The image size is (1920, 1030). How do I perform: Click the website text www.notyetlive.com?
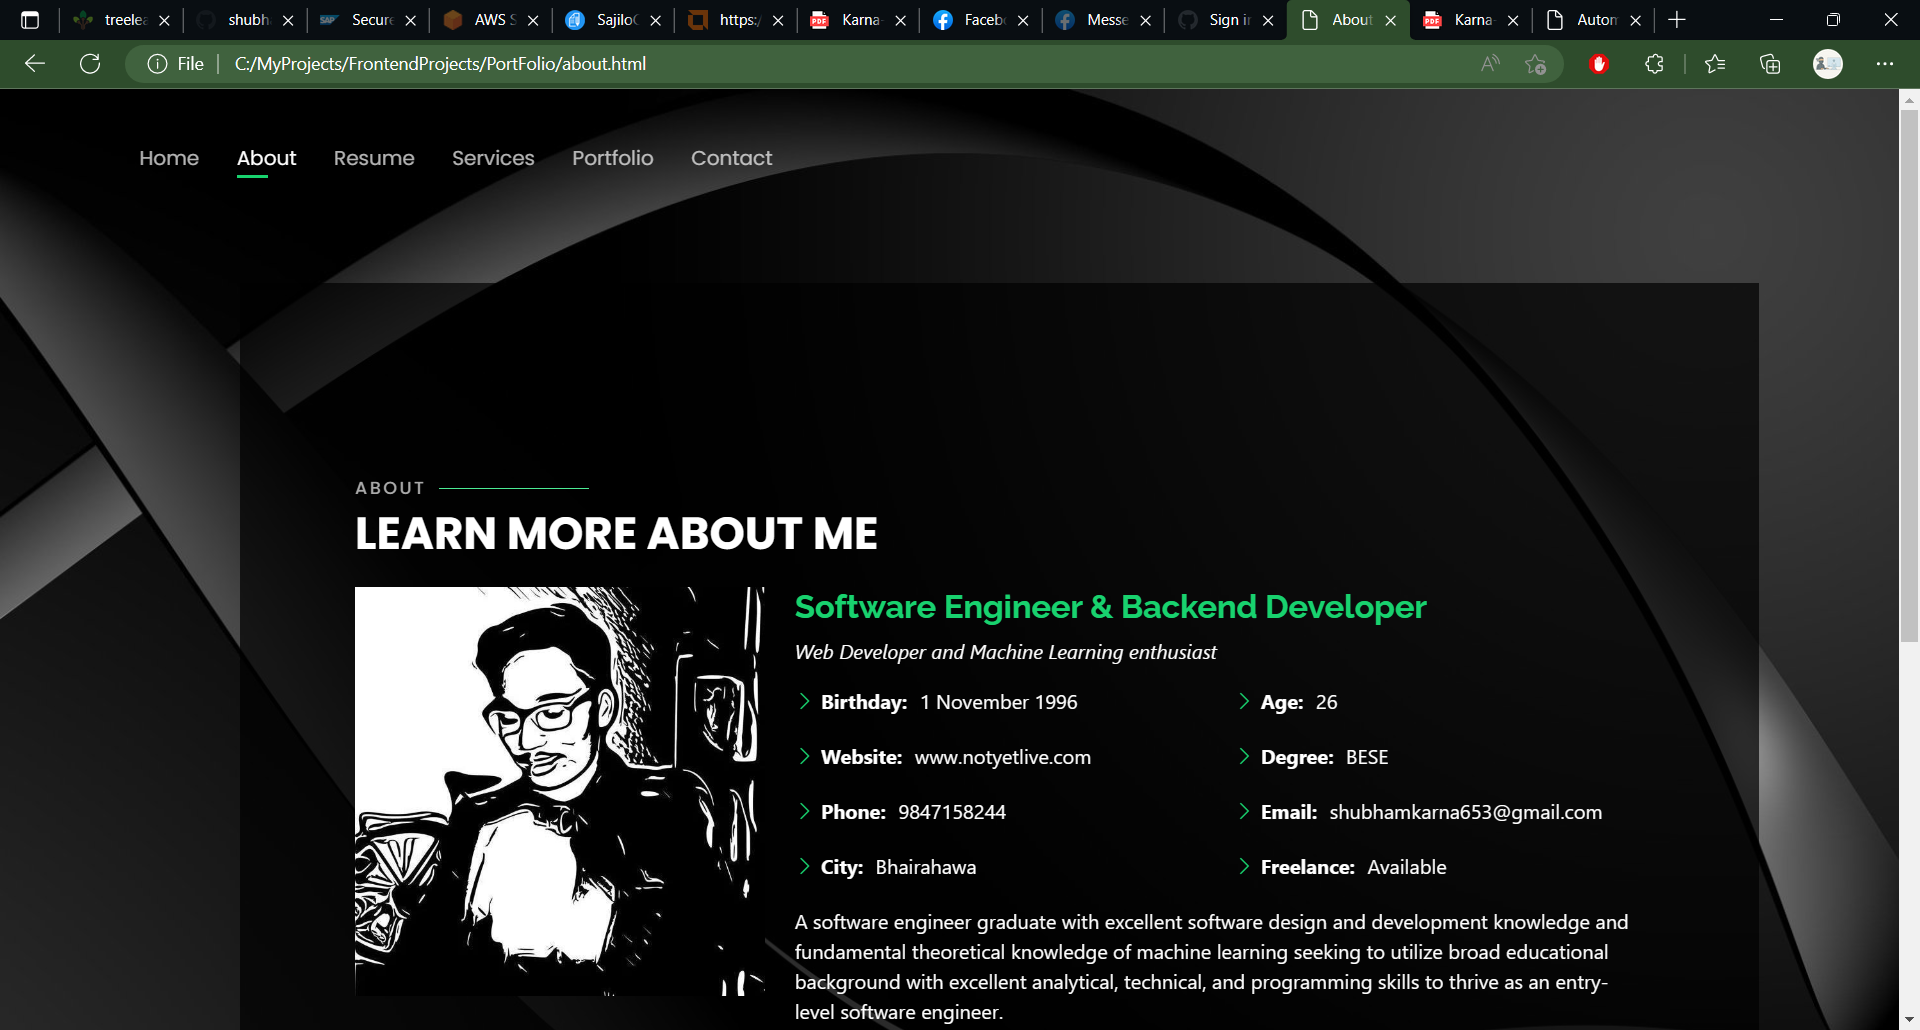(x=1003, y=757)
